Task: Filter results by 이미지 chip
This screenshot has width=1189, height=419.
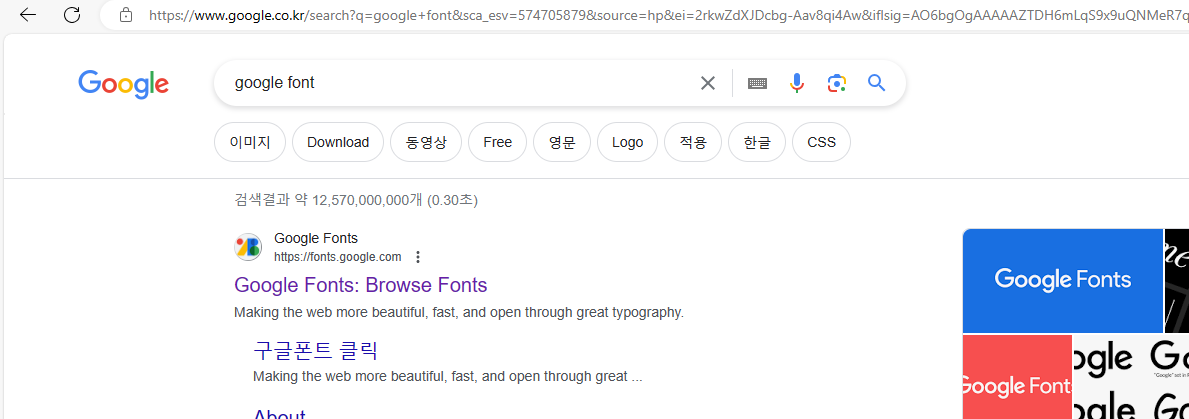Action: click(250, 142)
